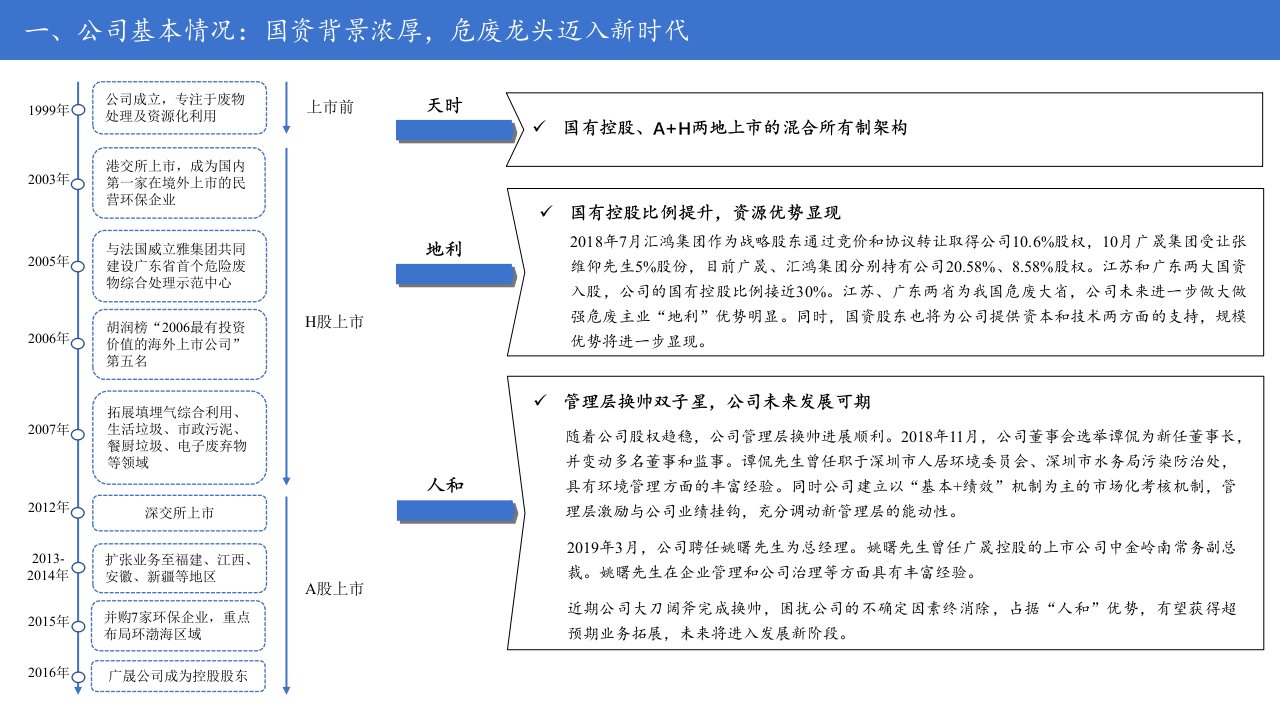Click the 地利 heading

pos(445,249)
